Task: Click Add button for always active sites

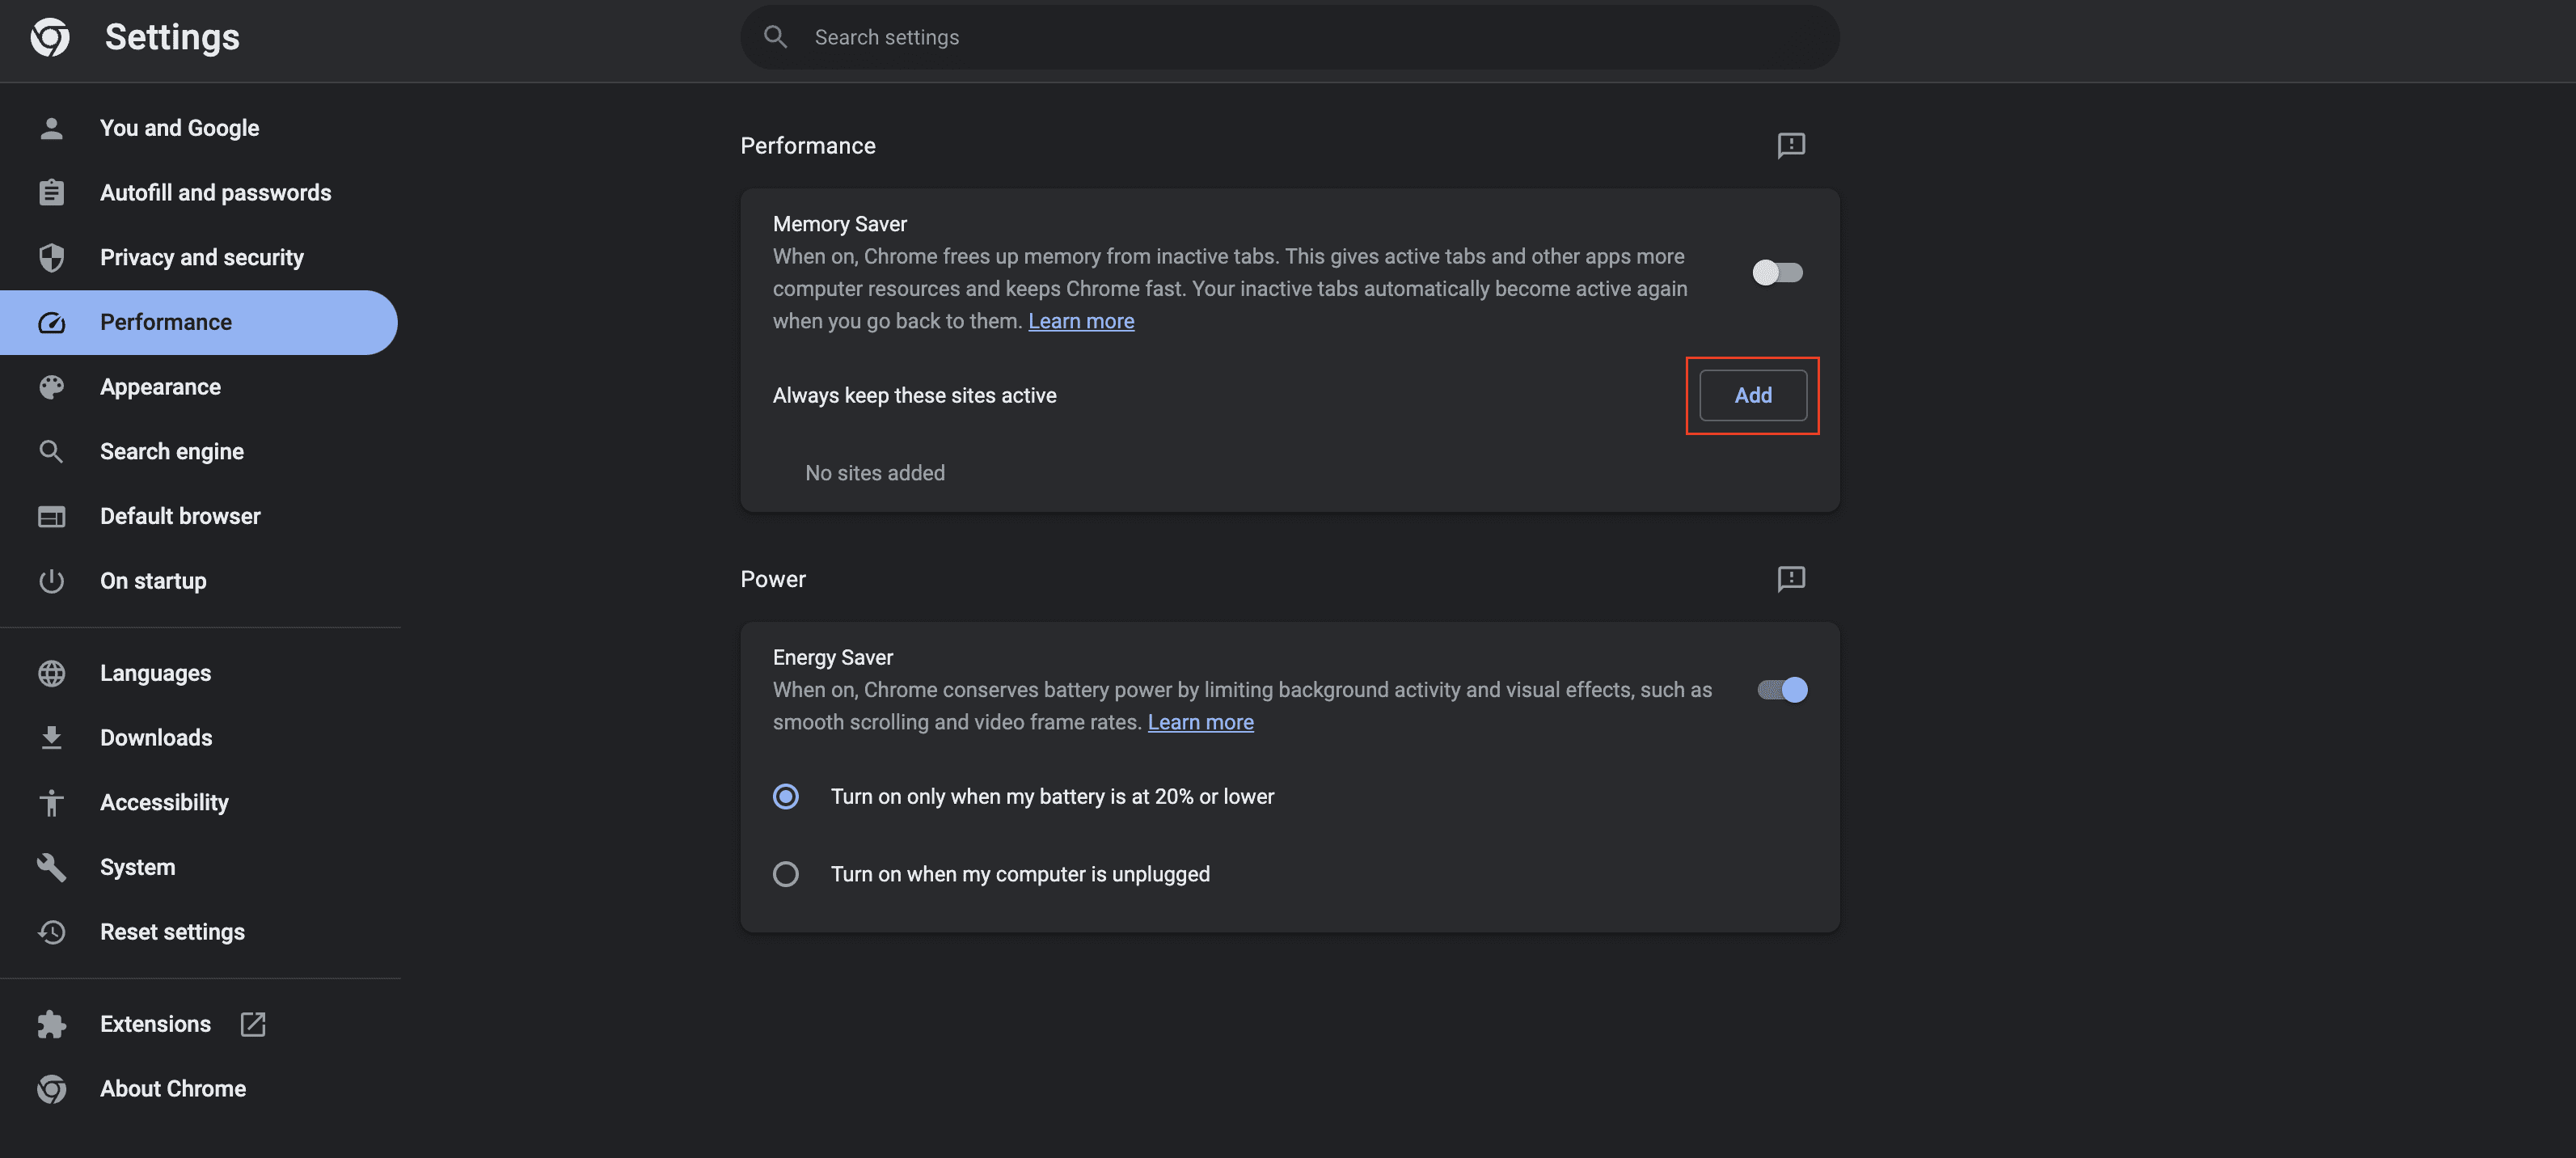Action: 1753,395
